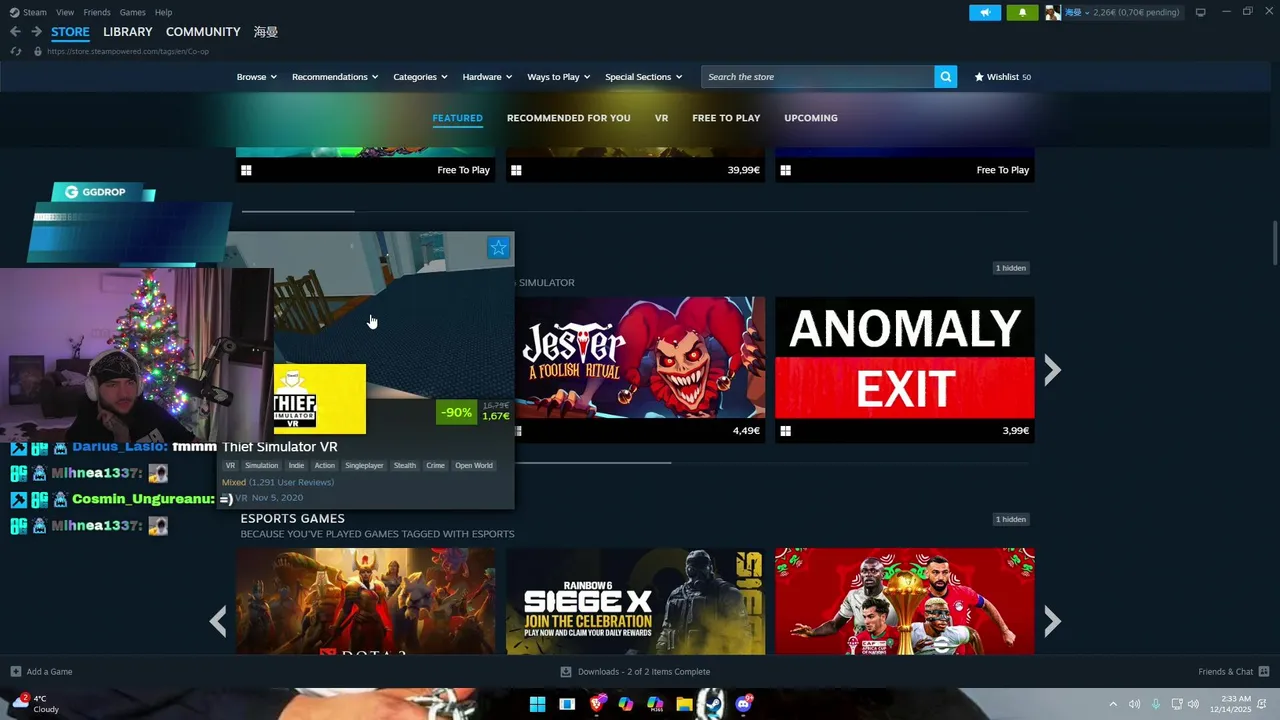This screenshot has height=720, width=1280.
Task: Next page arrow in Esports Games carousel
Action: pyautogui.click(x=1052, y=621)
